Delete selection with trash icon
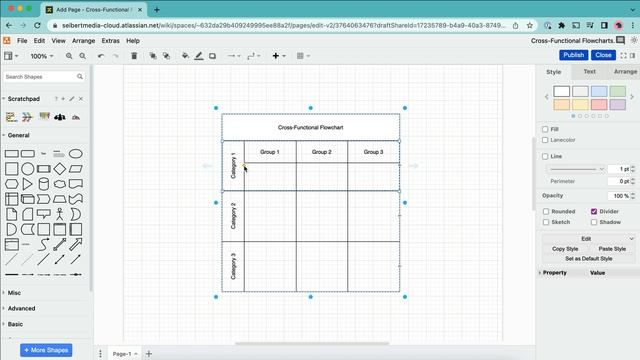 coord(134,56)
